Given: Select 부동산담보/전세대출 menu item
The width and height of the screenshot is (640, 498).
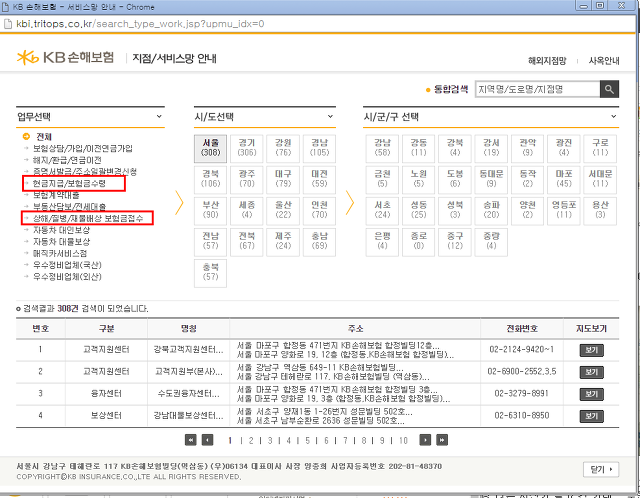Looking at the screenshot, I should tap(69, 207).
